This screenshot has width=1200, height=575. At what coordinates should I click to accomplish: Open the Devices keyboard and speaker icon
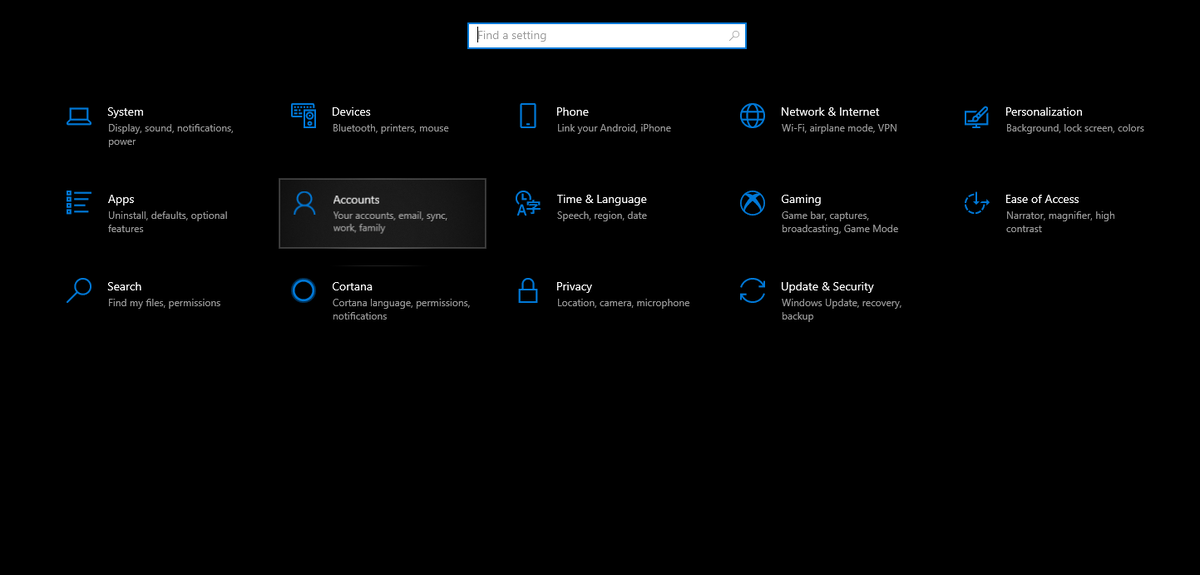(x=304, y=116)
